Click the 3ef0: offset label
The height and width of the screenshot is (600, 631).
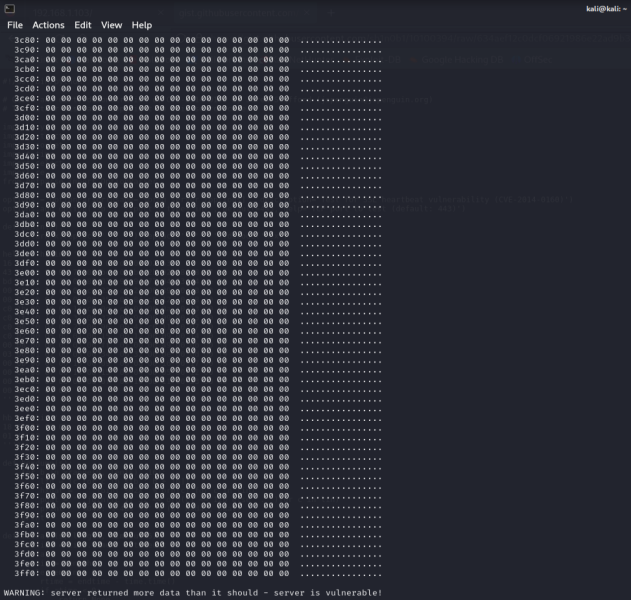(x=27, y=418)
